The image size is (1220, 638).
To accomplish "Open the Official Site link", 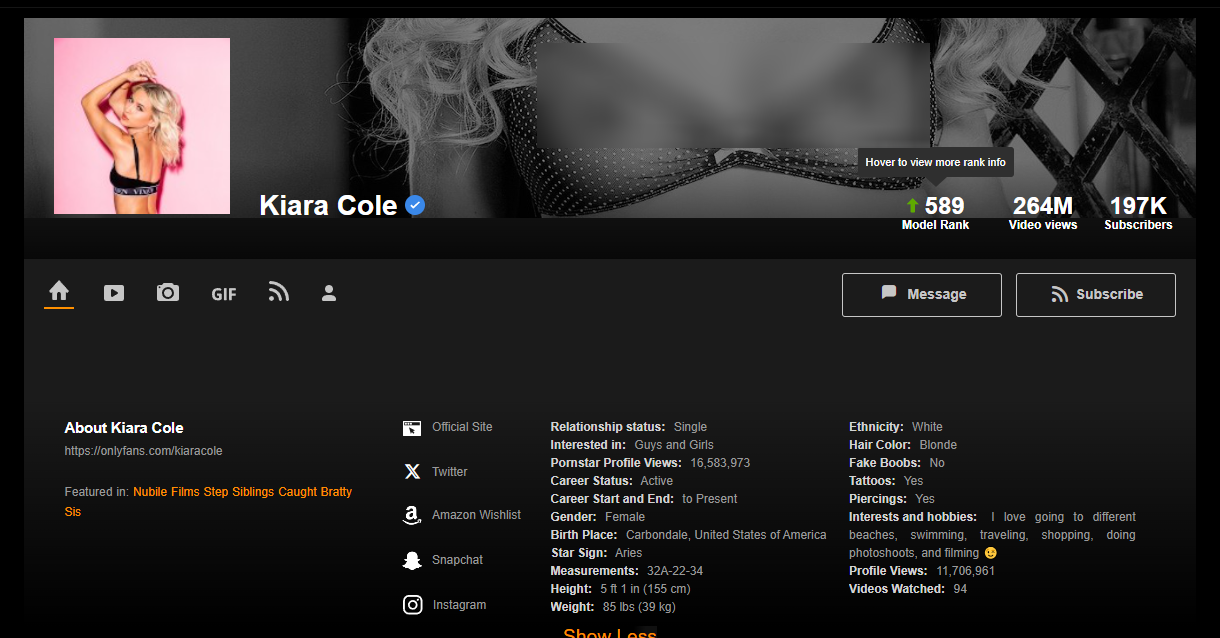I will pyautogui.click(x=461, y=427).
